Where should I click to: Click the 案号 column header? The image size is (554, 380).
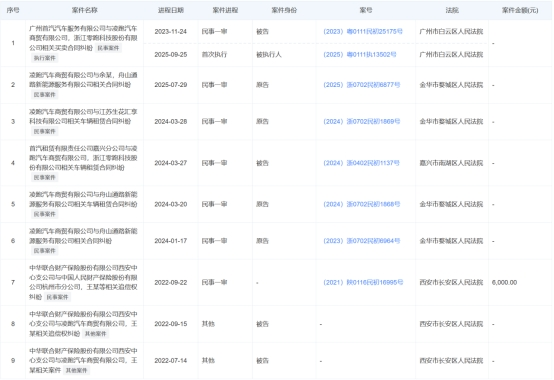366,10
